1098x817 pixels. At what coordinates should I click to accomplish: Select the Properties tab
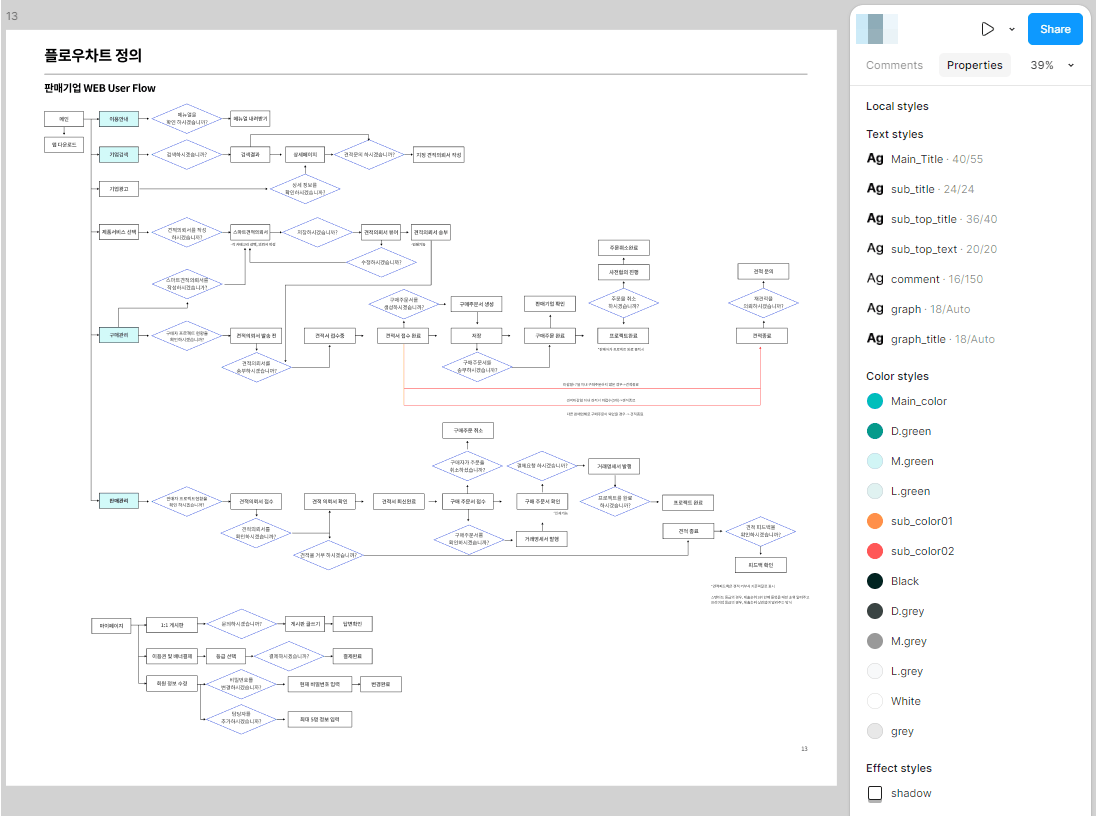click(974, 65)
